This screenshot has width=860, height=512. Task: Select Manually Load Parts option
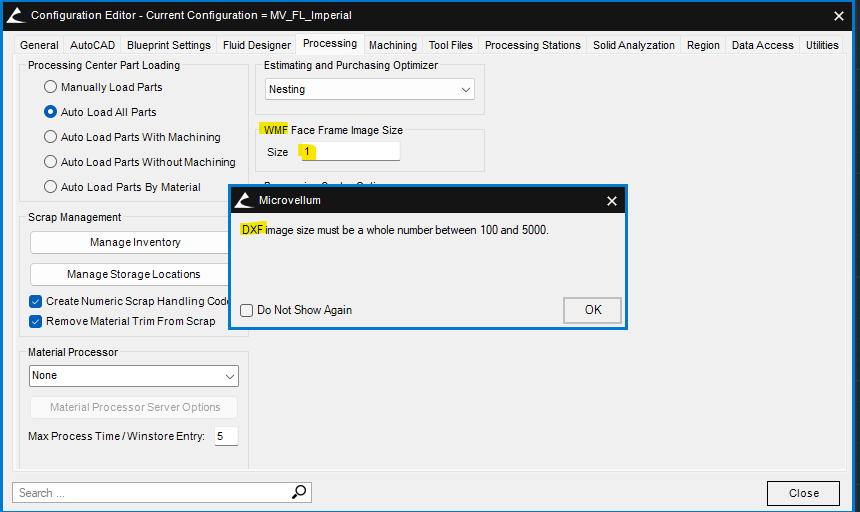point(50,87)
